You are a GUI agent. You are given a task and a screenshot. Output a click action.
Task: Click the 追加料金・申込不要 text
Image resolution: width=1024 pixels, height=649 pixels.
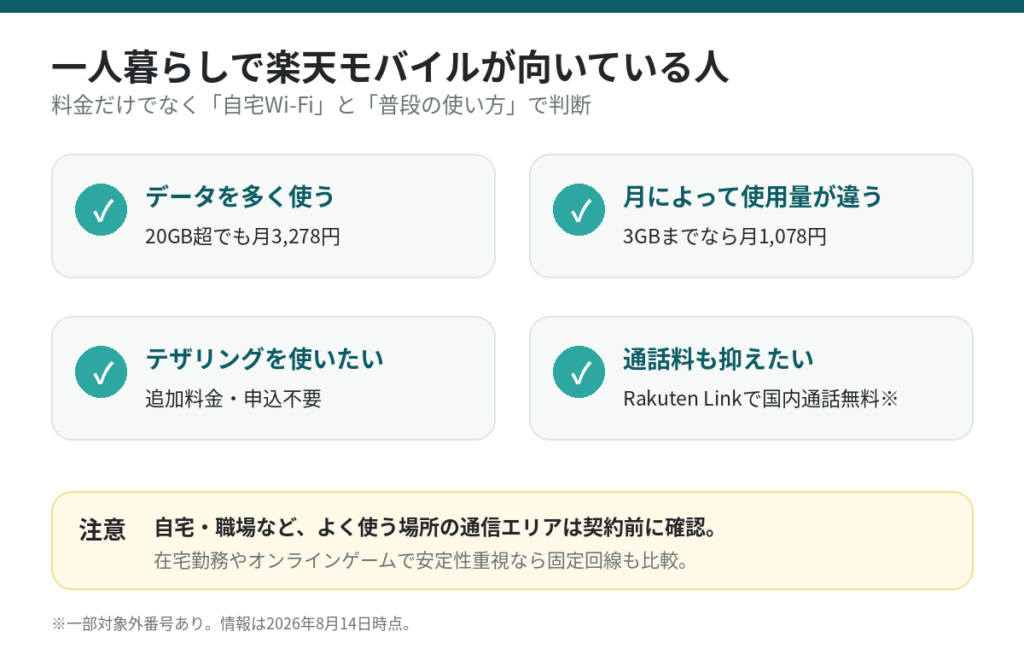click(x=233, y=399)
